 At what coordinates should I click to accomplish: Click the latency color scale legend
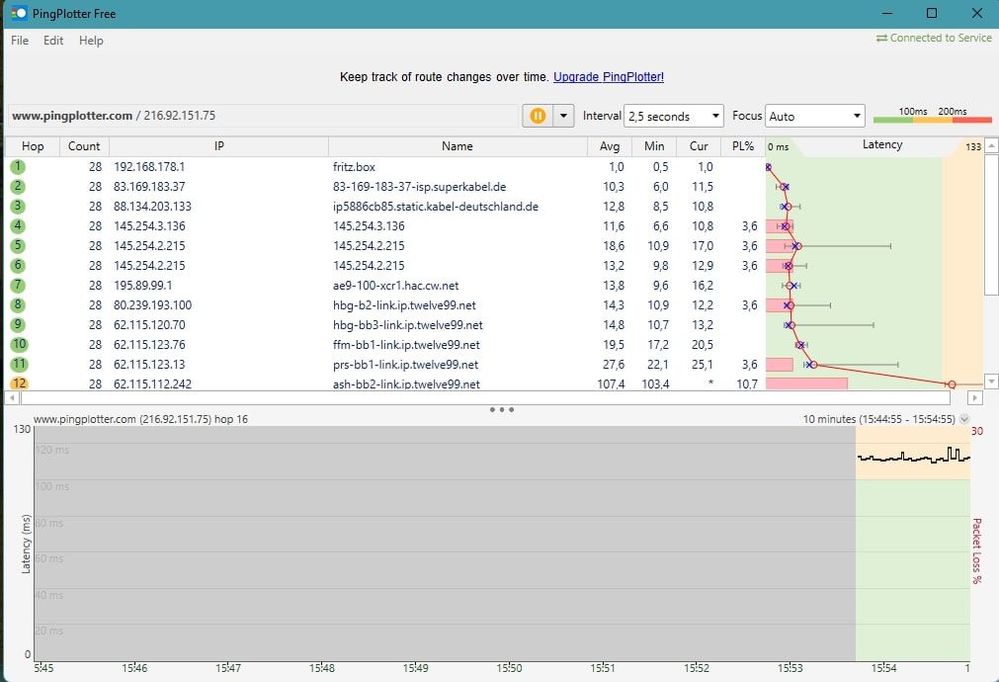pos(933,115)
